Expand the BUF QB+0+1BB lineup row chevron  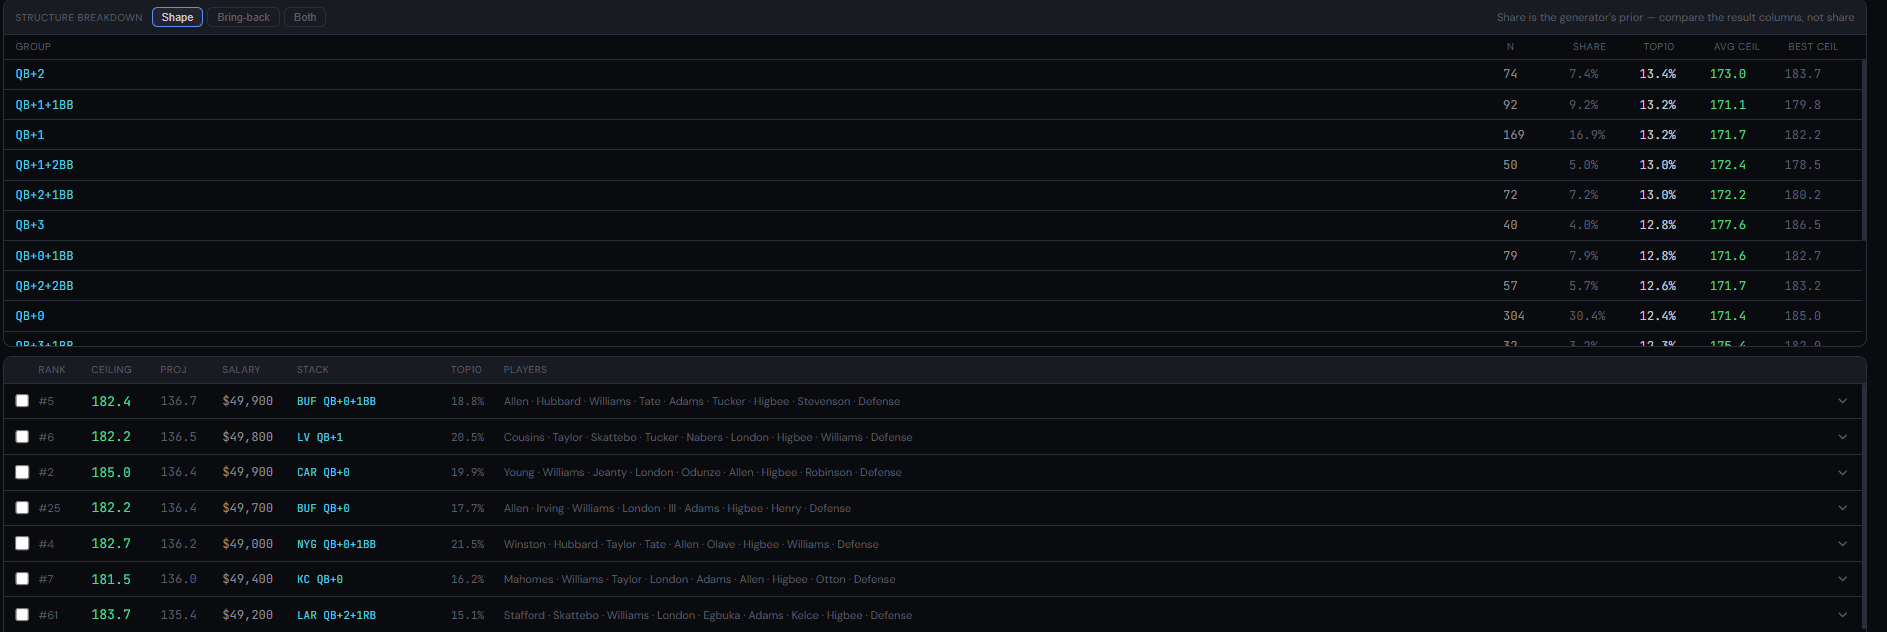(1842, 401)
